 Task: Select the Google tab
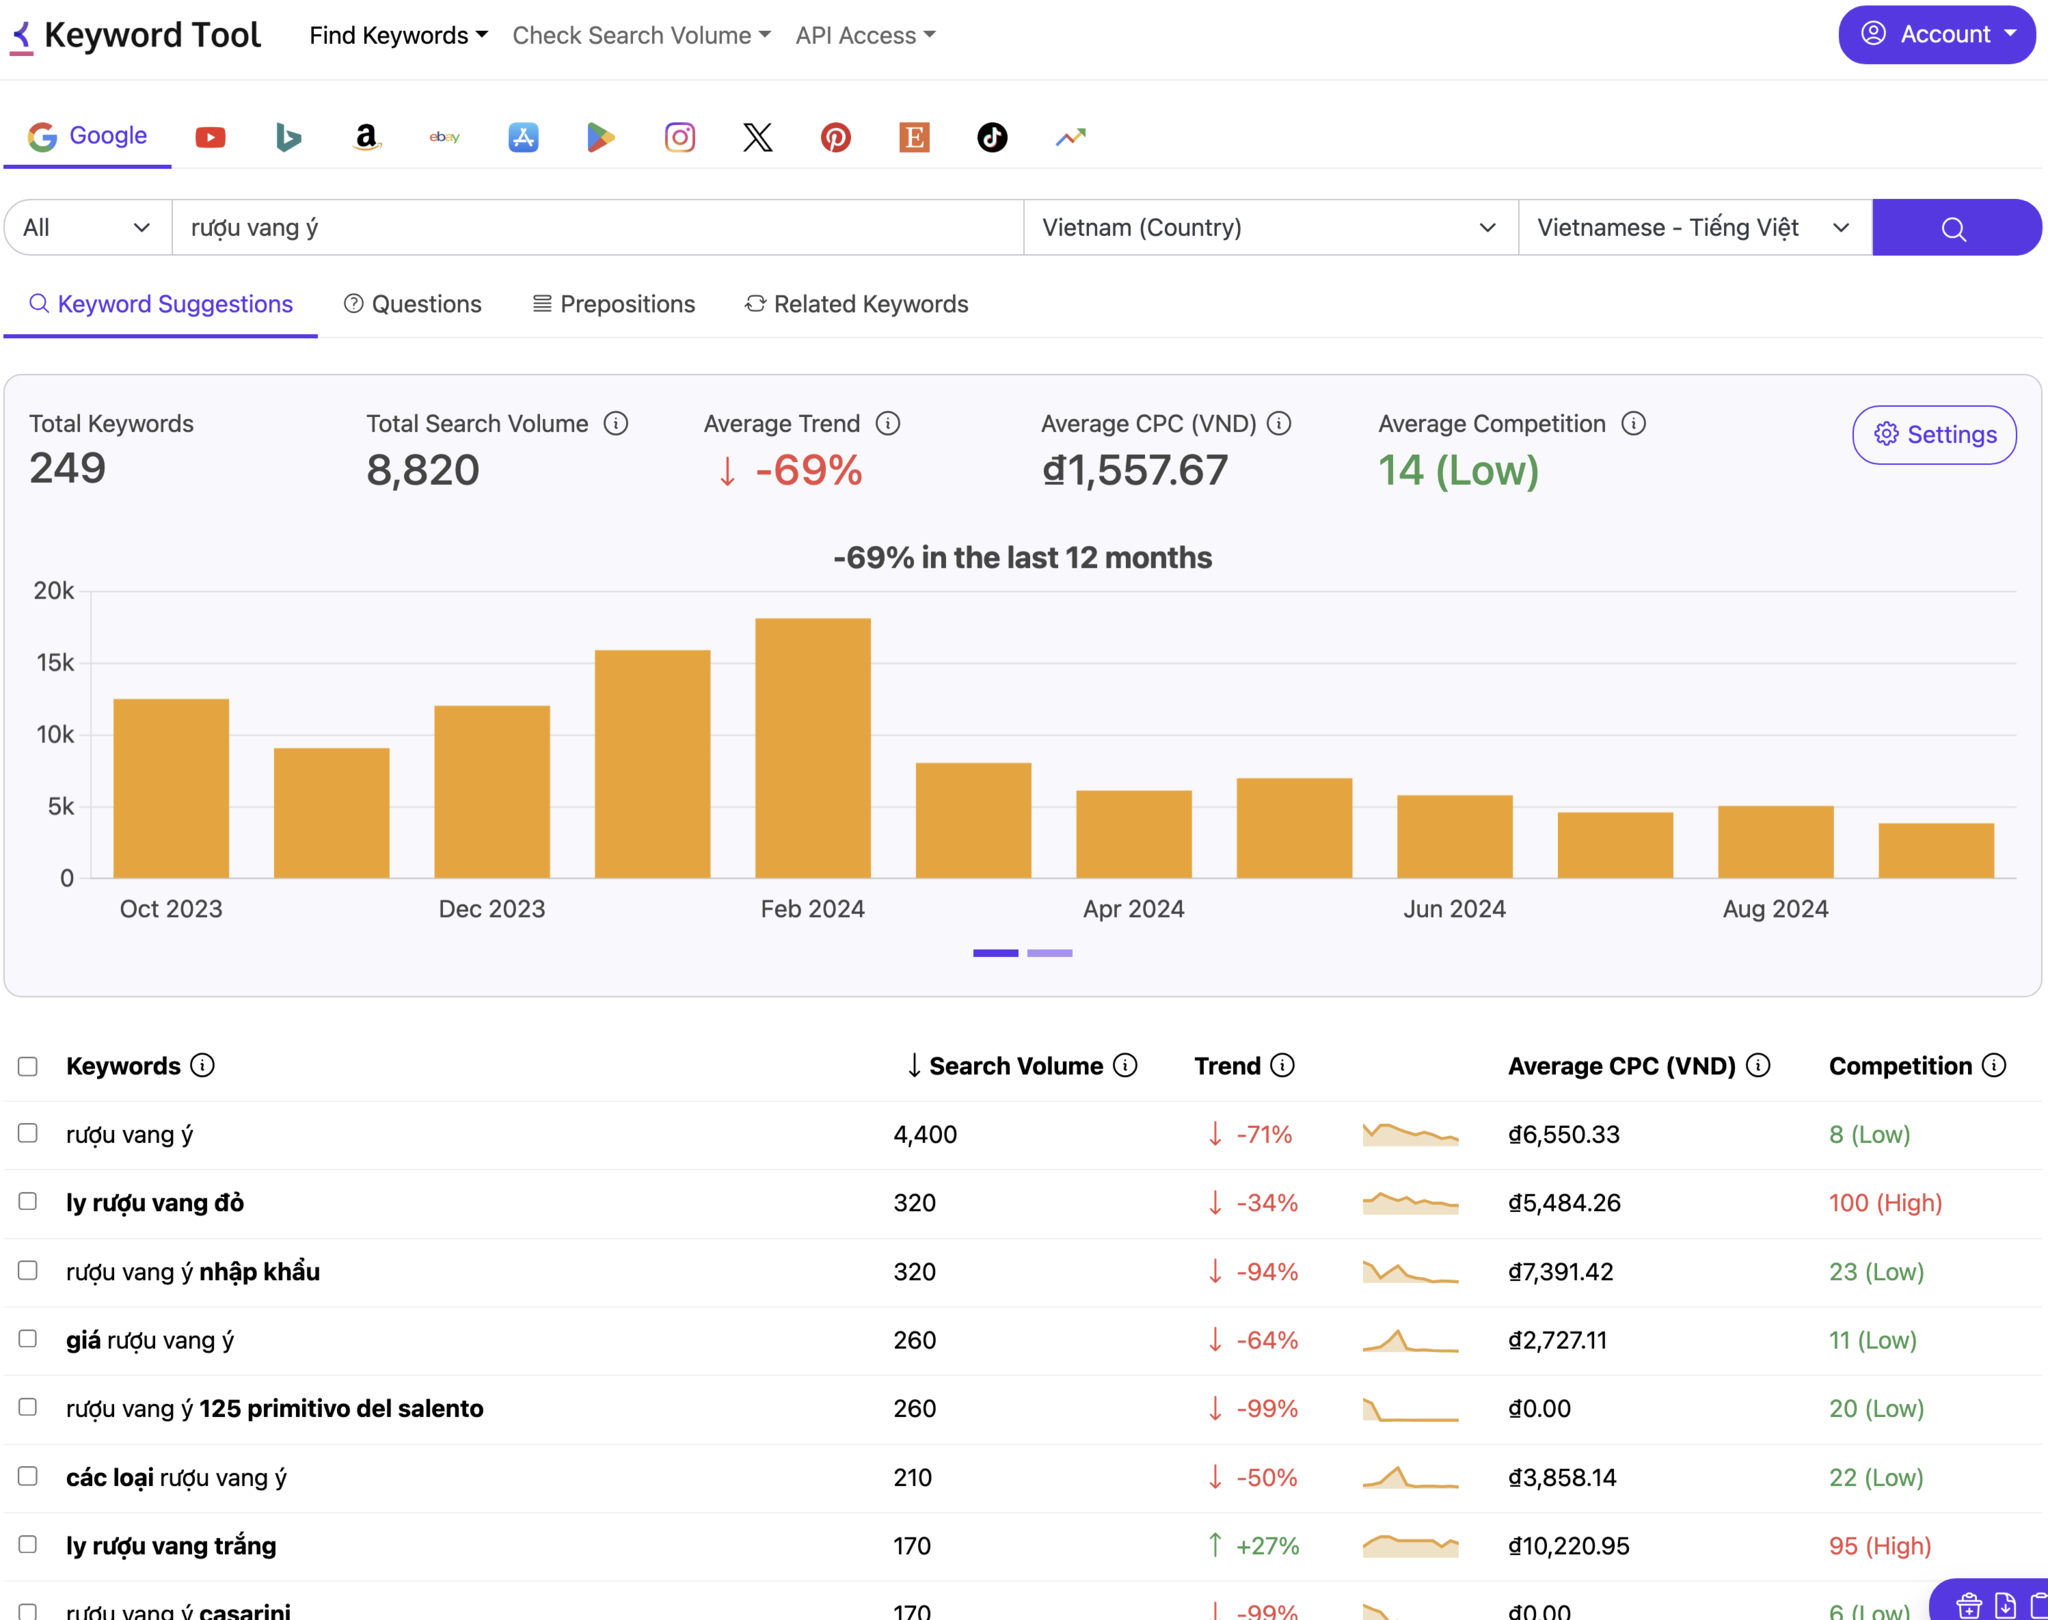tap(88, 137)
